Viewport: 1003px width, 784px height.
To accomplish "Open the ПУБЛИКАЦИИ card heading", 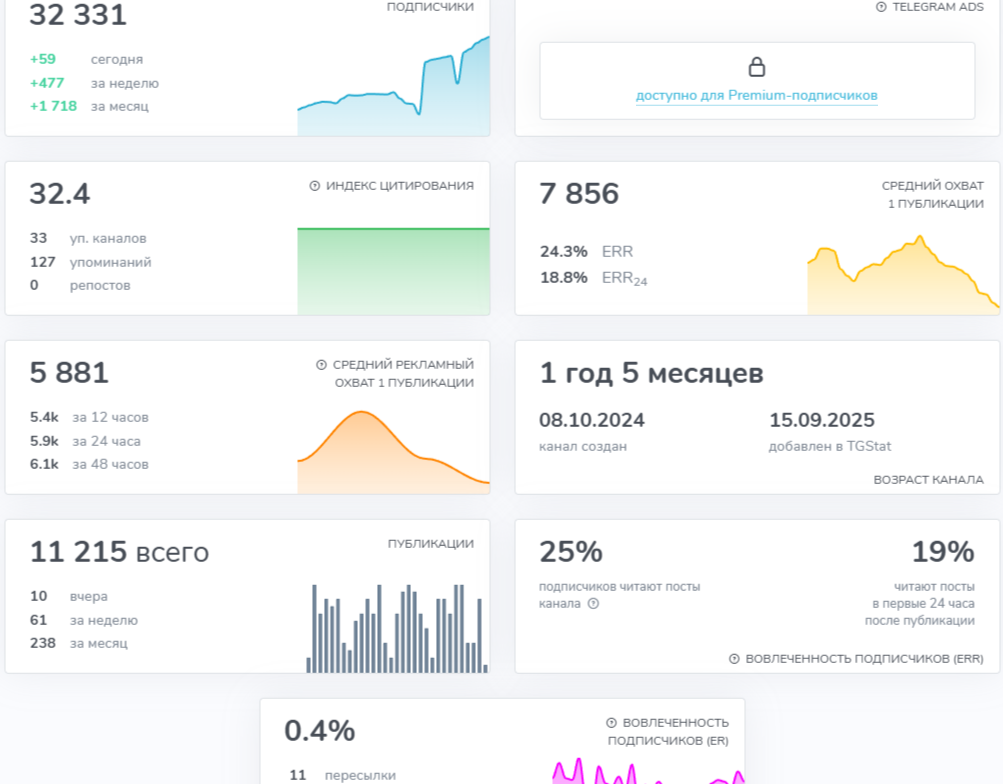I will click(431, 544).
